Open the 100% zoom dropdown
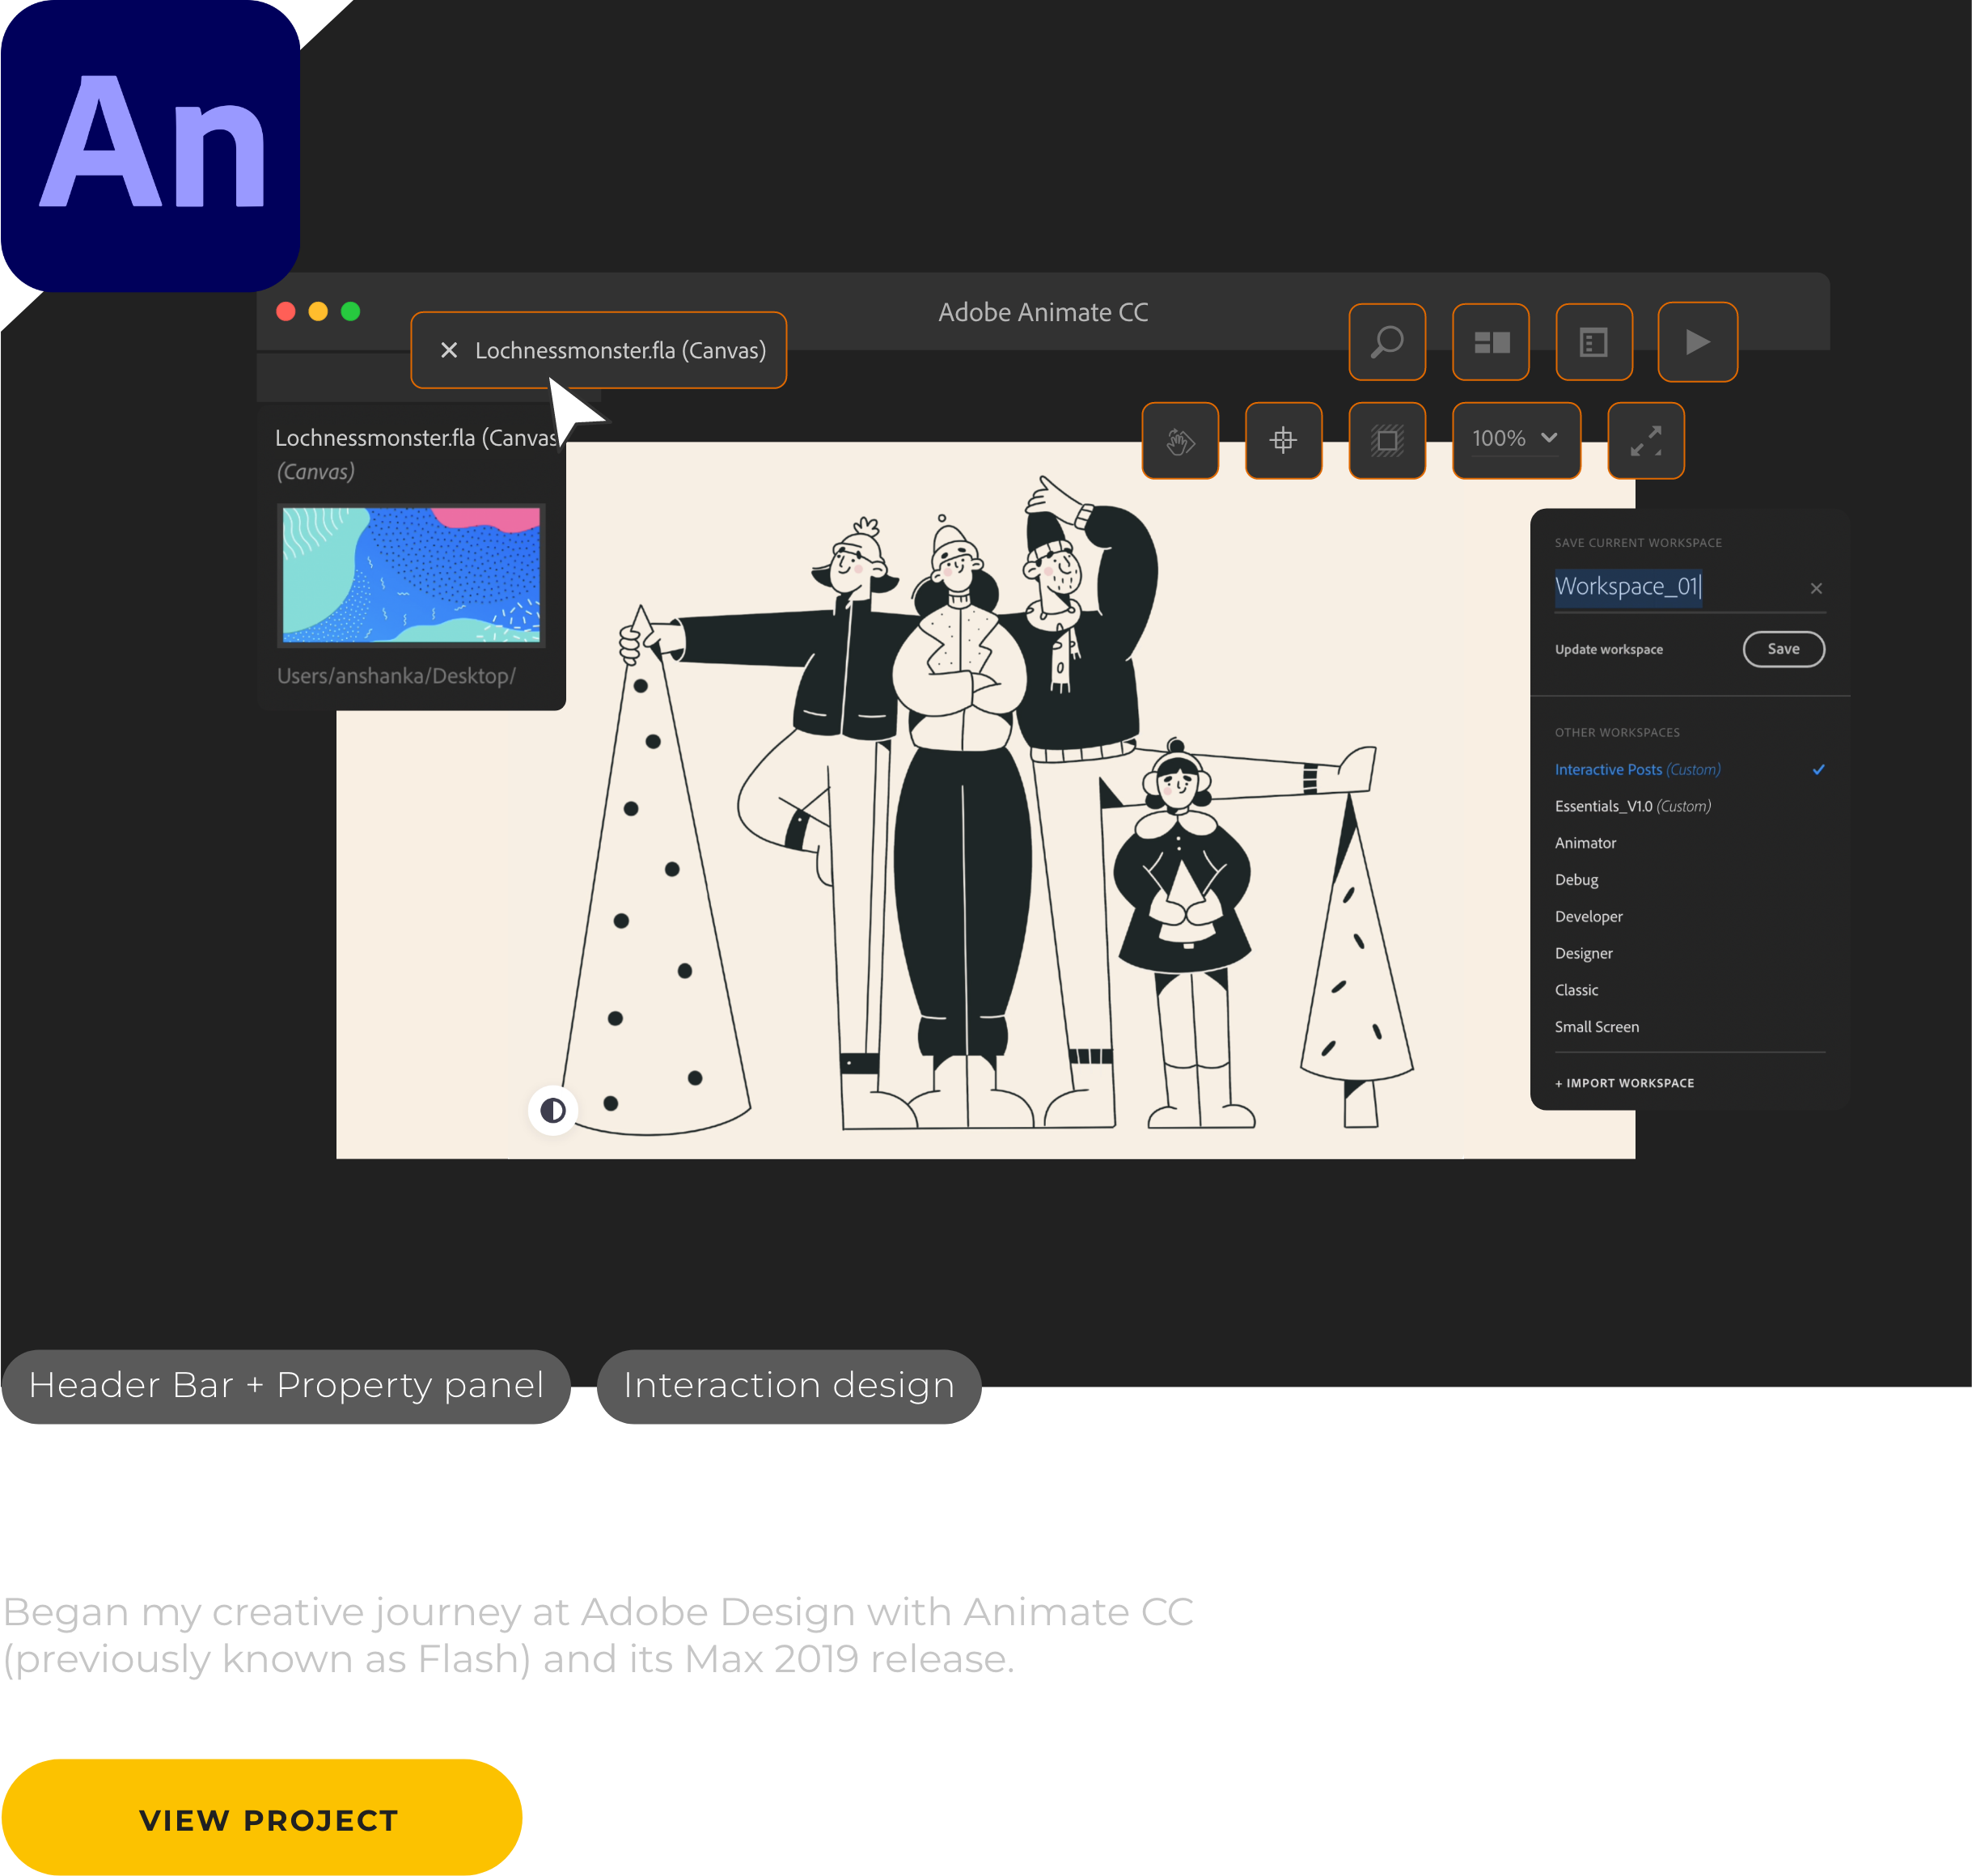Image resolution: width=1972 pixels, height=1876 pixels. click(1515, 439)
